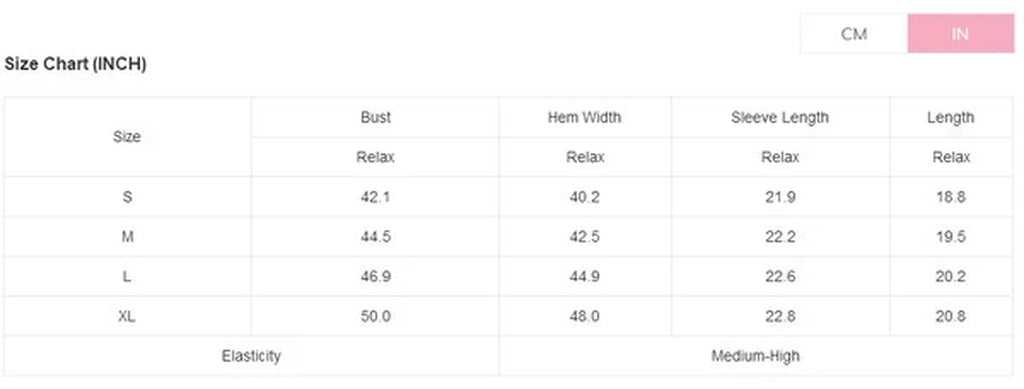The image size is (1024, 389).
Task: Click the Sleeve Length column header
Action: [x=780, y=117]
